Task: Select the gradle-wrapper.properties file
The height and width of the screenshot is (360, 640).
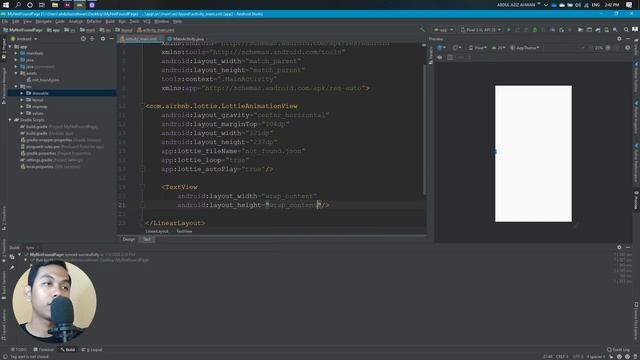Action: [x=61, y=140]
